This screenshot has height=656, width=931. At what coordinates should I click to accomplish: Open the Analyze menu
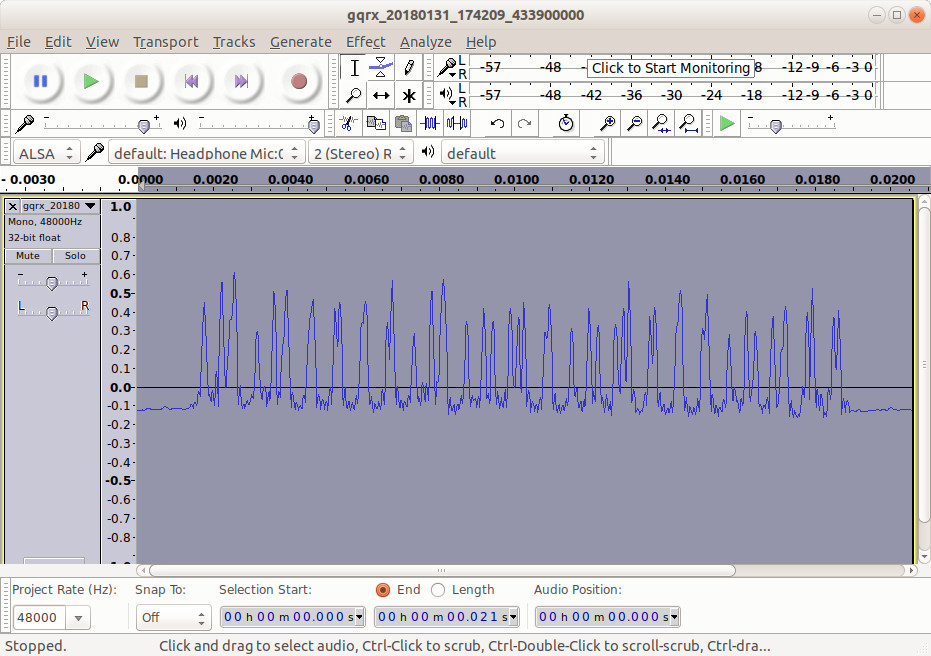(425, 42)
